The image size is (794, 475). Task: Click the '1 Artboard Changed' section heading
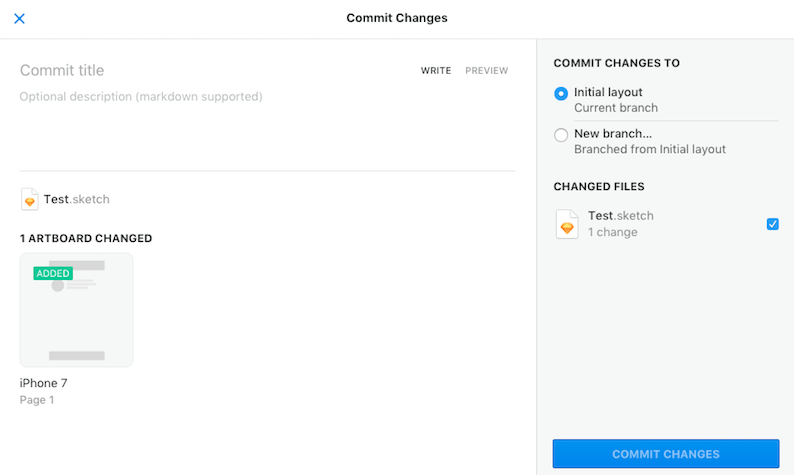[x=86, y=238]
